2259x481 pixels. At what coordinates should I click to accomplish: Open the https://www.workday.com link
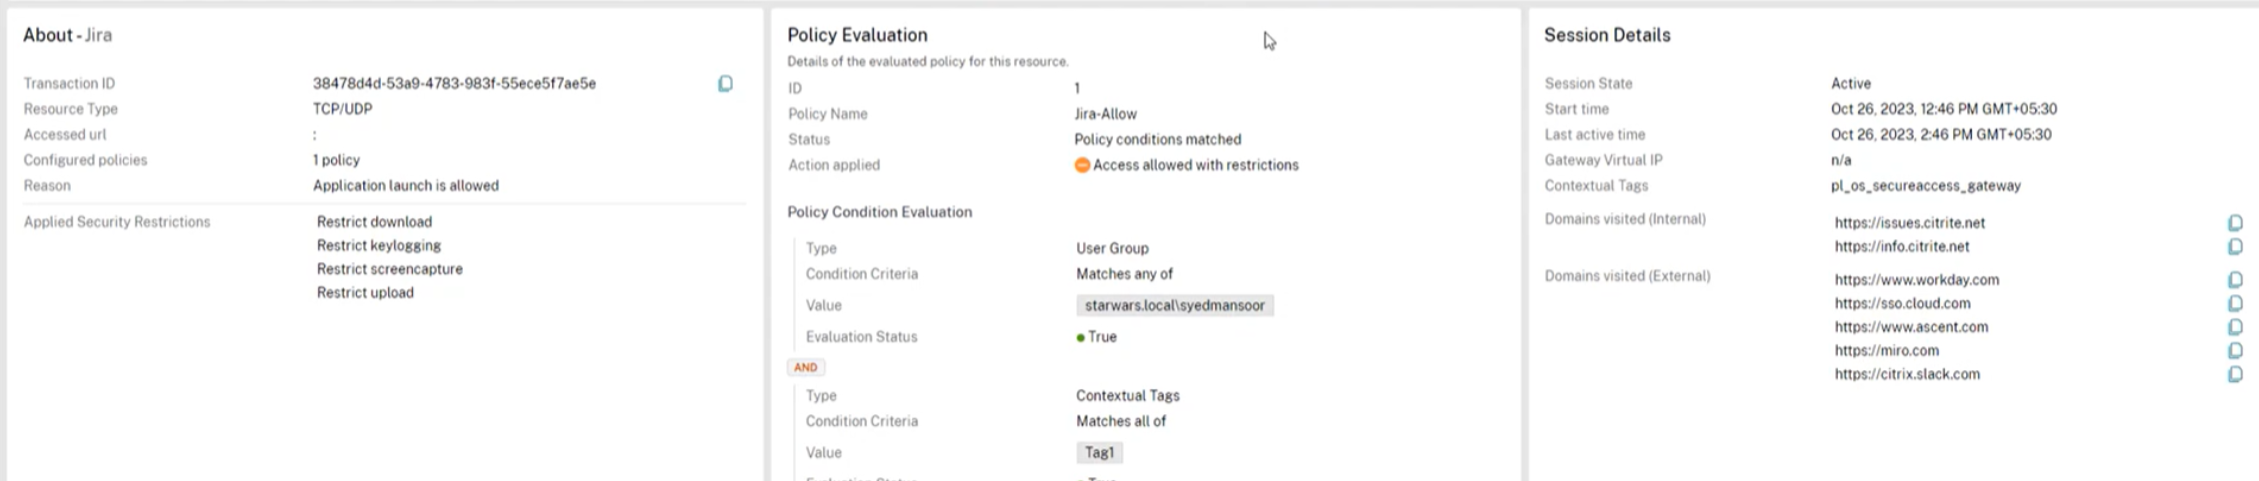click(1916, 280)
